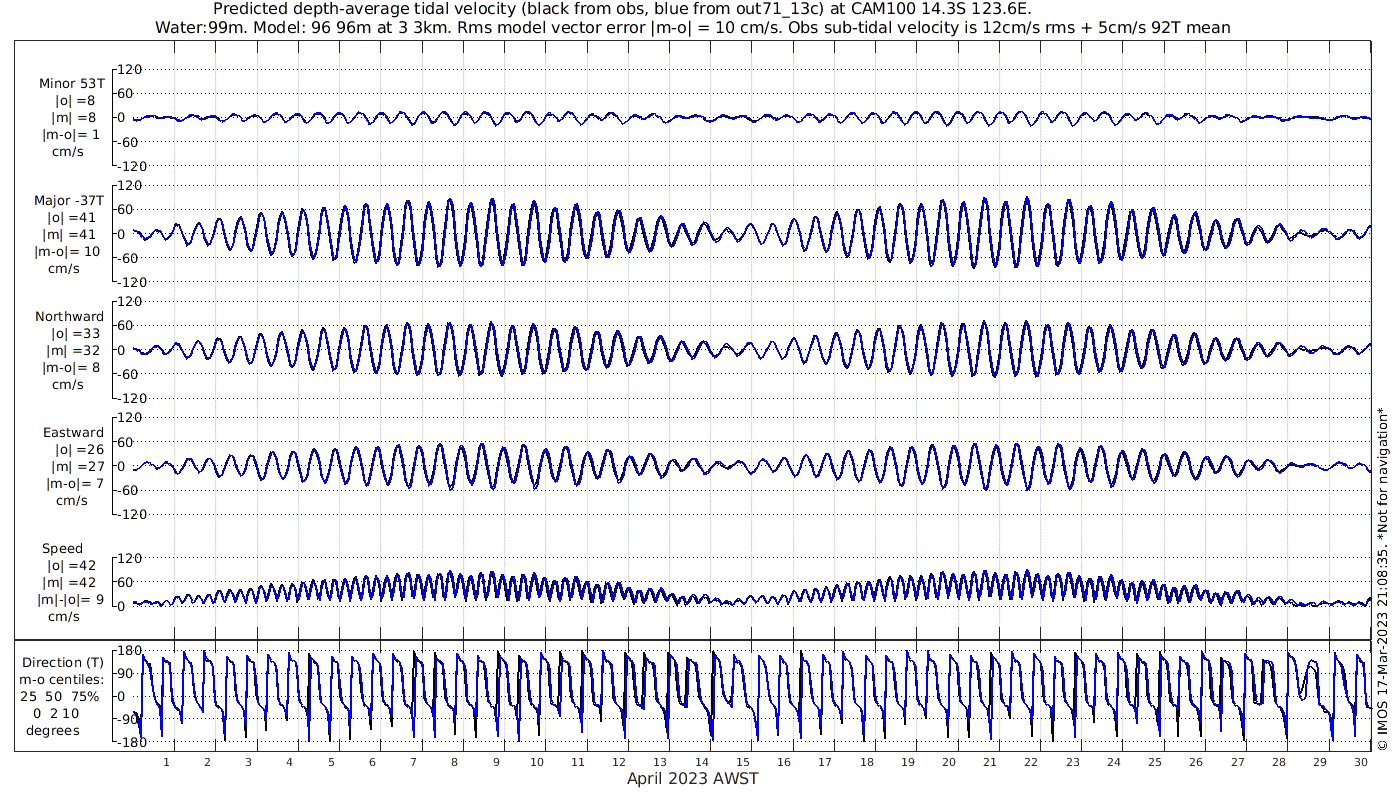The image size is (1400, 800).
Task: Click the |m|-|o|= 9 value in Speed panel
Action: [63, 600]
